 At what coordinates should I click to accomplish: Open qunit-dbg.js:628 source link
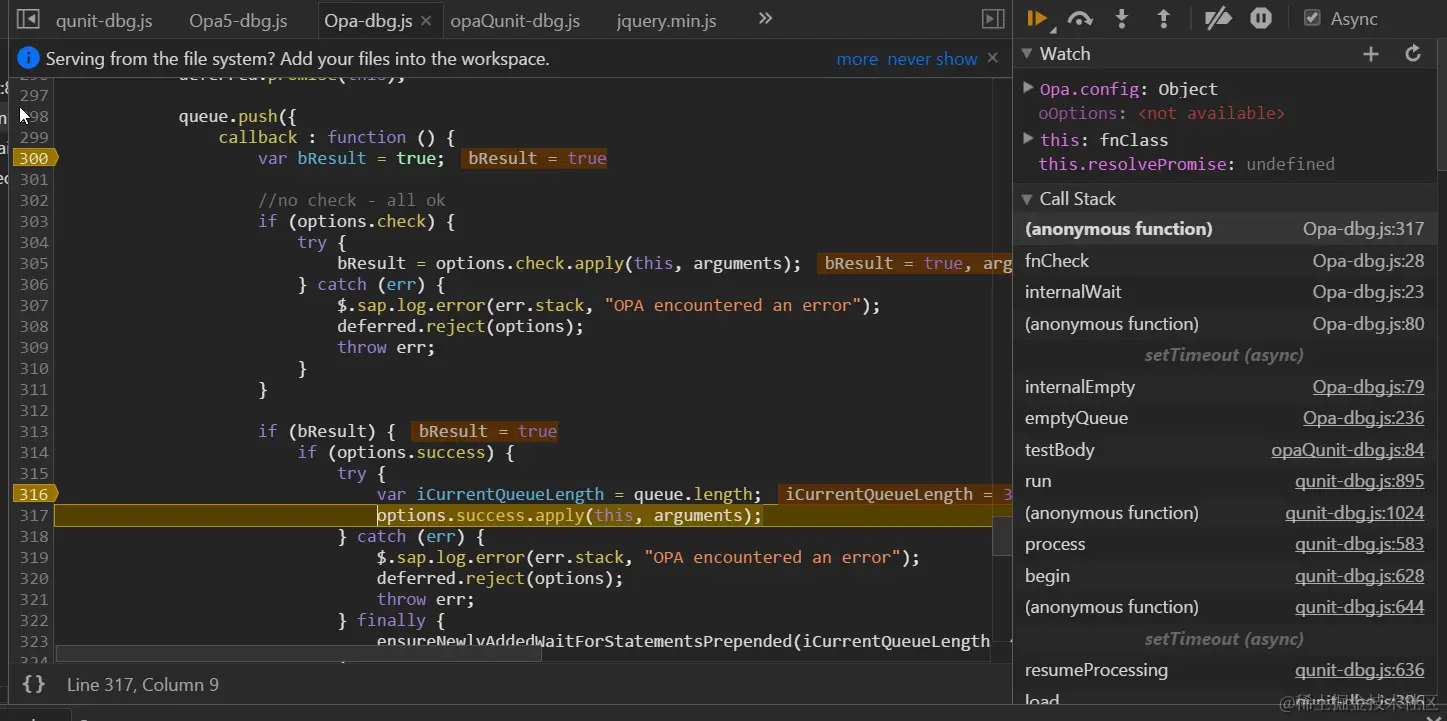1359,576
